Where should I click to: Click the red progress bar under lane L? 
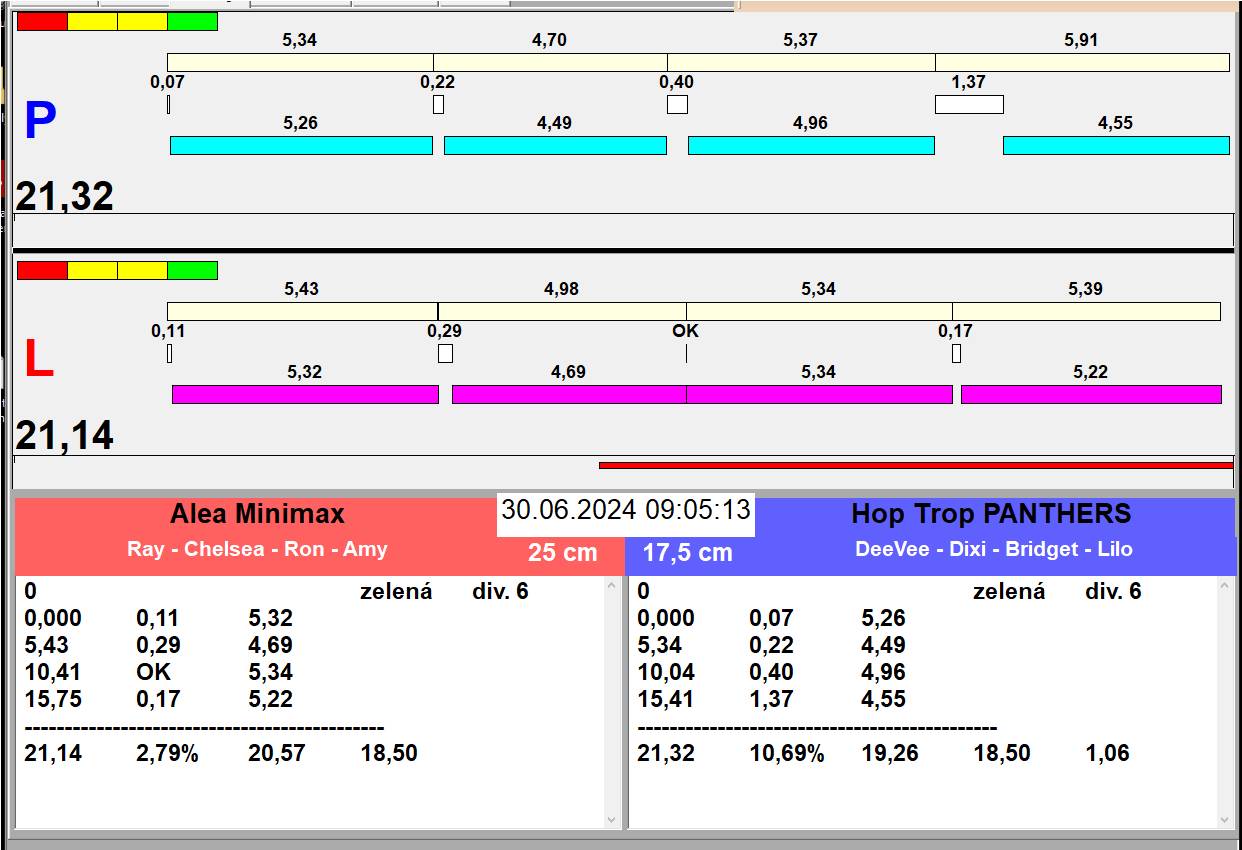tap(915, 465)
